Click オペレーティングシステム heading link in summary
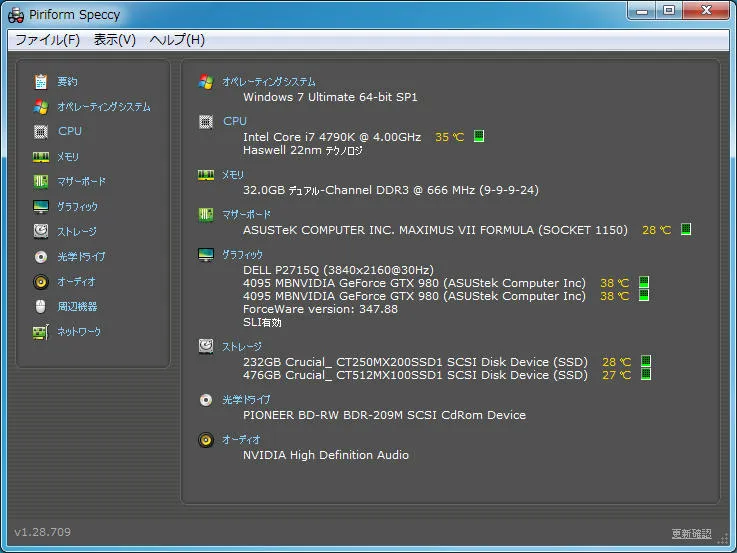737x553 pixels. (x=269, y=82)
